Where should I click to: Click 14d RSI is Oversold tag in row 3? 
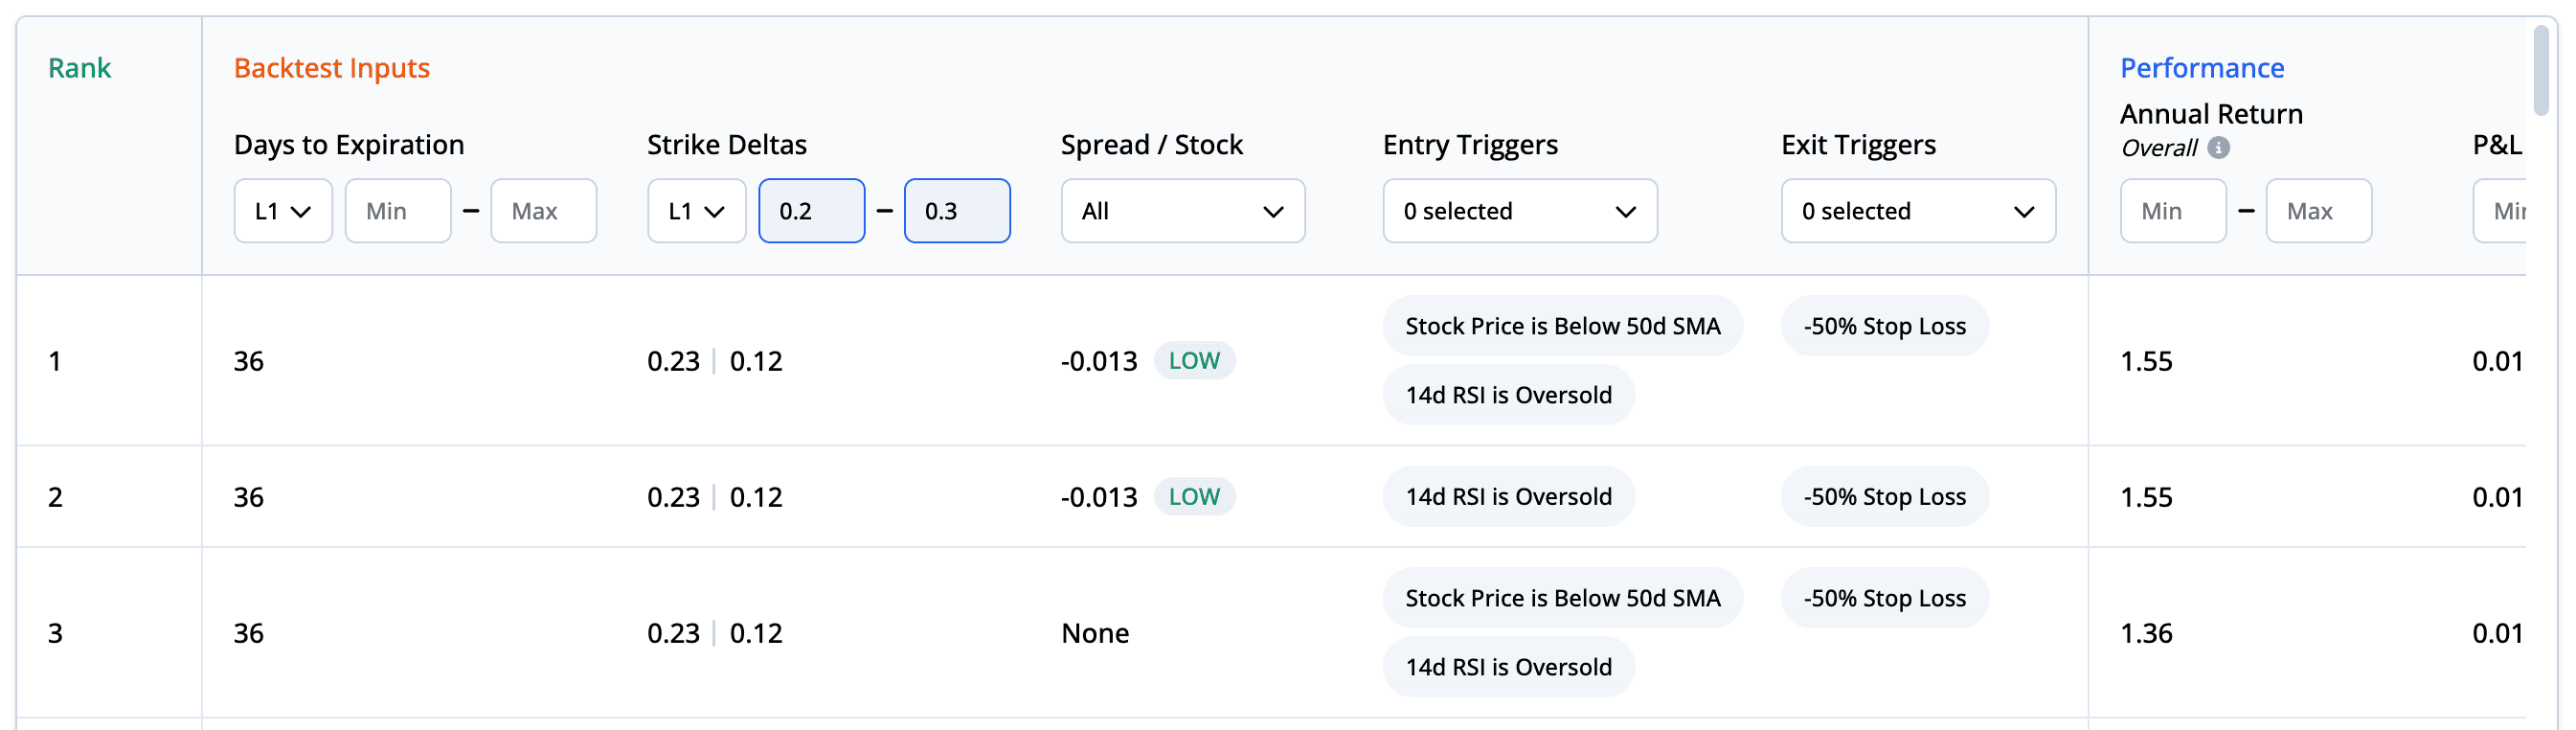1508,667
